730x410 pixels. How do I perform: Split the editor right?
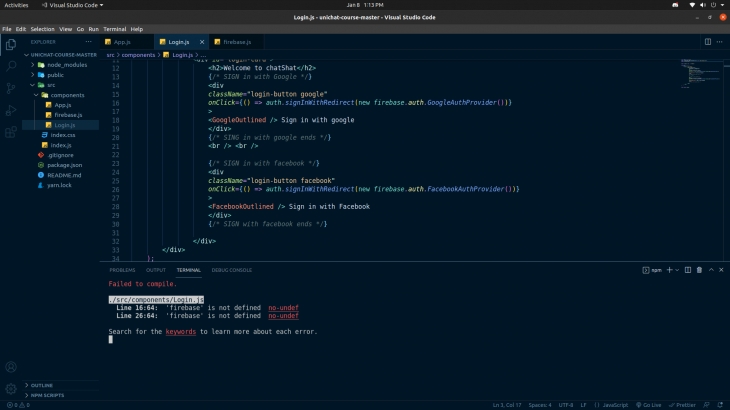[708, 42]
